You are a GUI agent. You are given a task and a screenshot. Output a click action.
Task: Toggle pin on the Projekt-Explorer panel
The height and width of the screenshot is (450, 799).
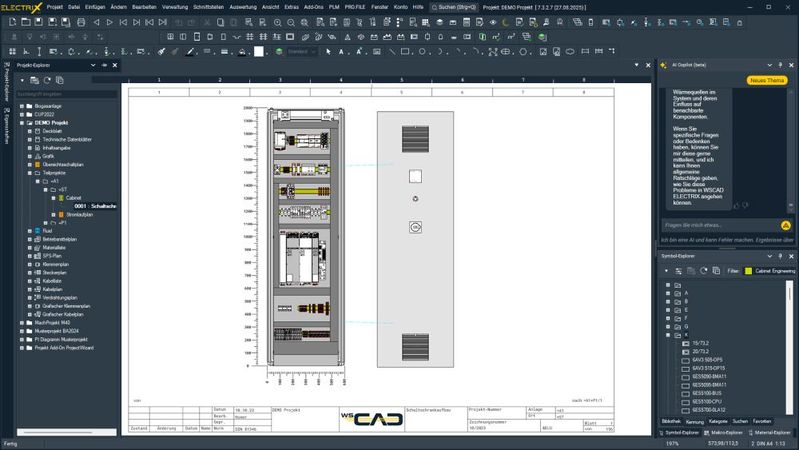pyautogui.click(x=104, y=65)
